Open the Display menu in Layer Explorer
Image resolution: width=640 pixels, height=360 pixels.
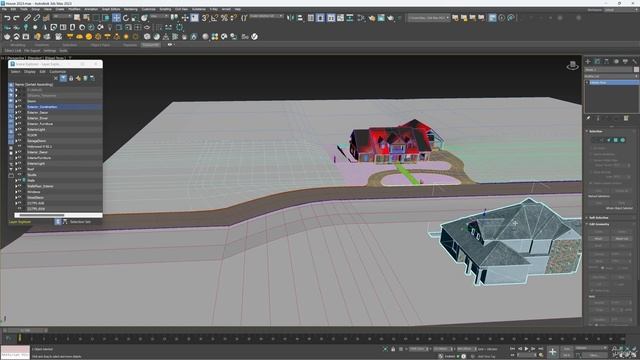click(29, 71)
